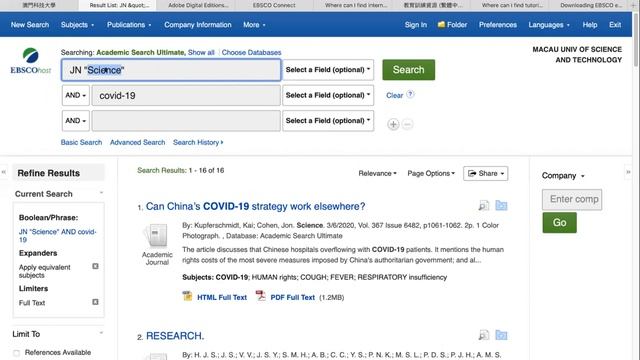Switch to the EBSCO Connect browser tab

(x=274, y=5)
